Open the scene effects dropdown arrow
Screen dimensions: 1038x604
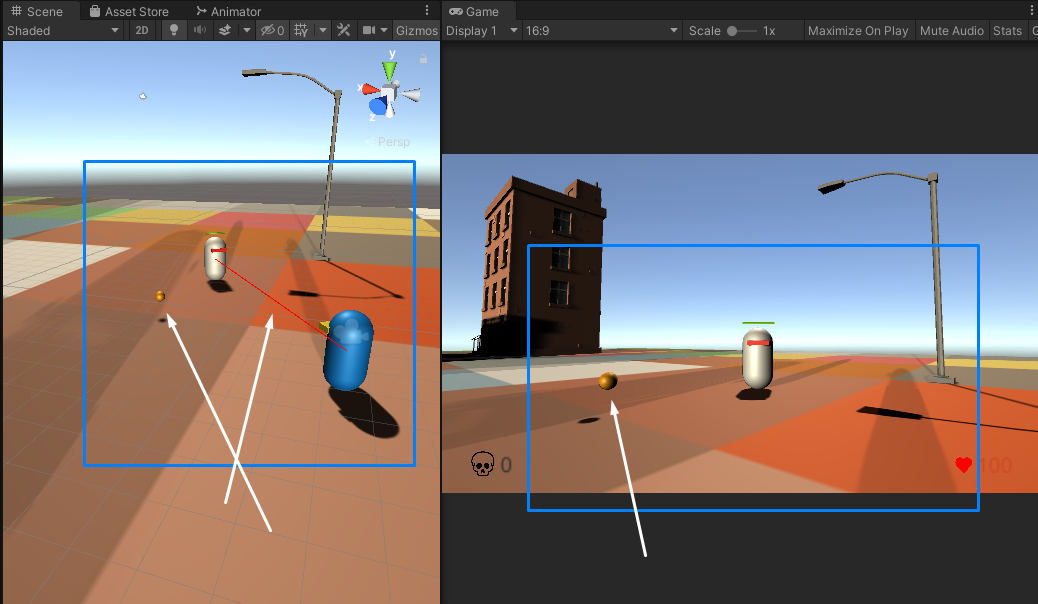click(x=246, y=30)
